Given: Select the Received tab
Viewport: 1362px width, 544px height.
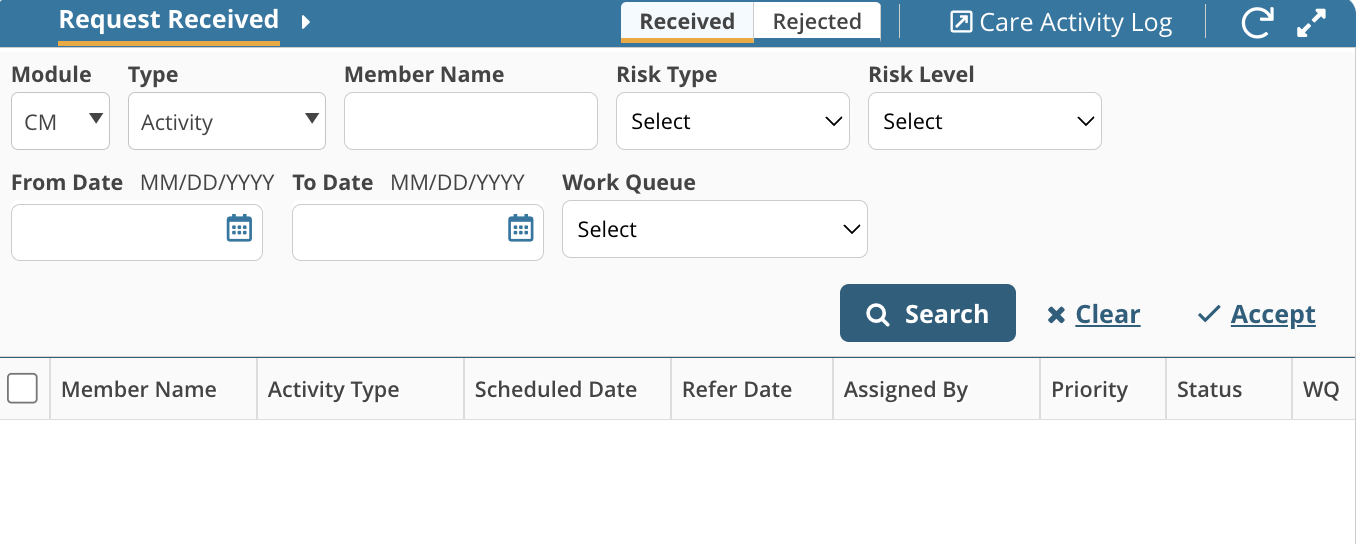Looking at the screenshot, I should [687, 22].
